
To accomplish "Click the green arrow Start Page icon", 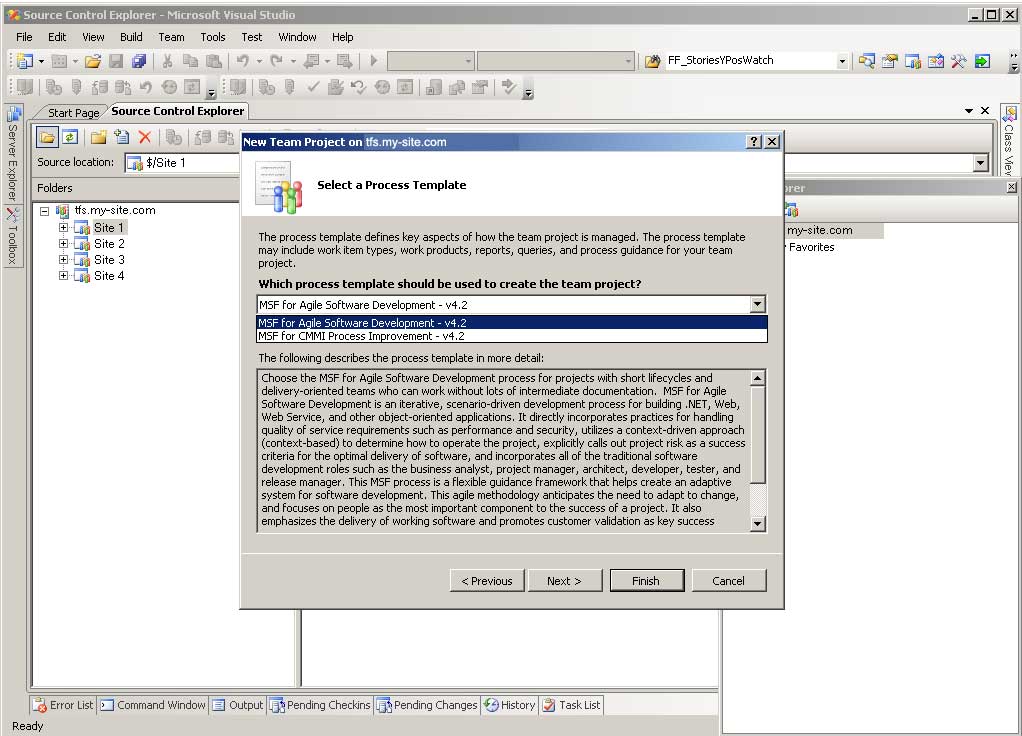I will coord(982,61).
